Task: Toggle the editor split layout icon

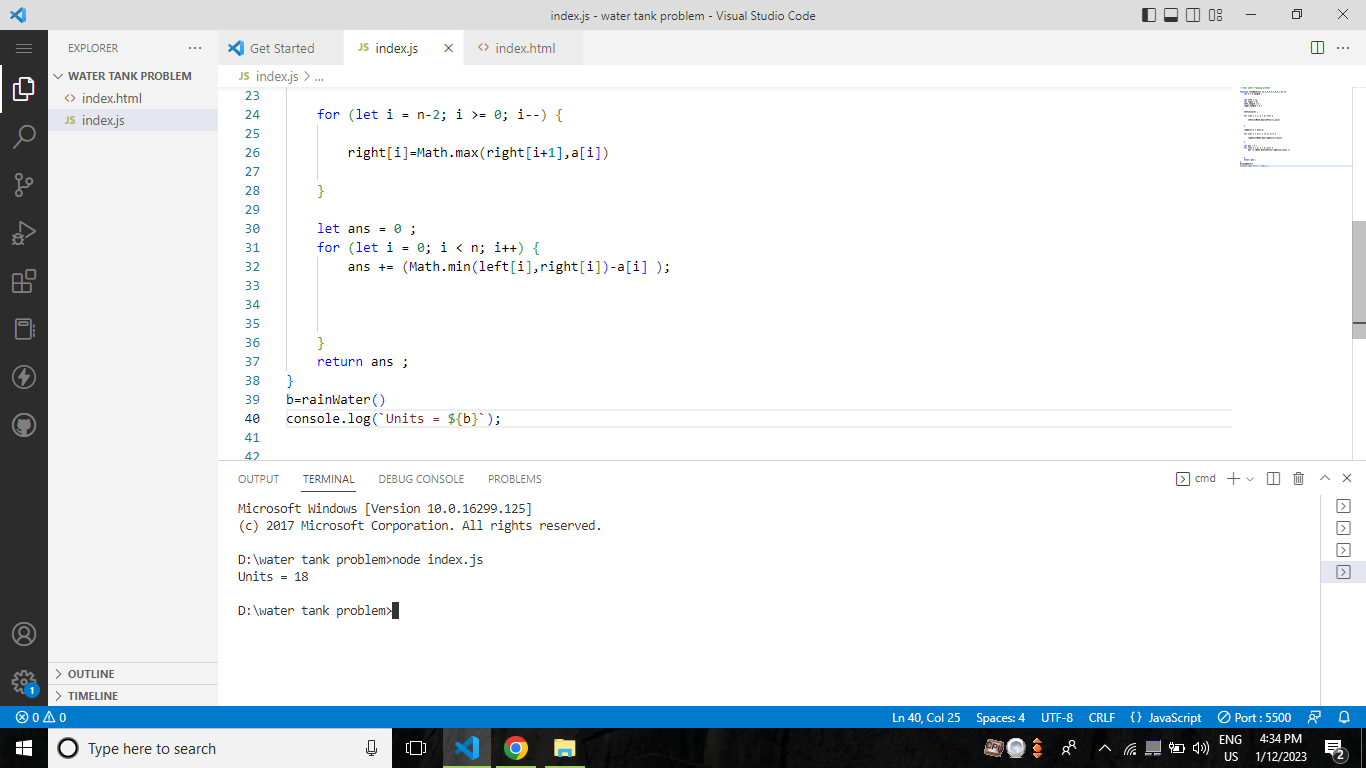Action: click(1315, 47)
